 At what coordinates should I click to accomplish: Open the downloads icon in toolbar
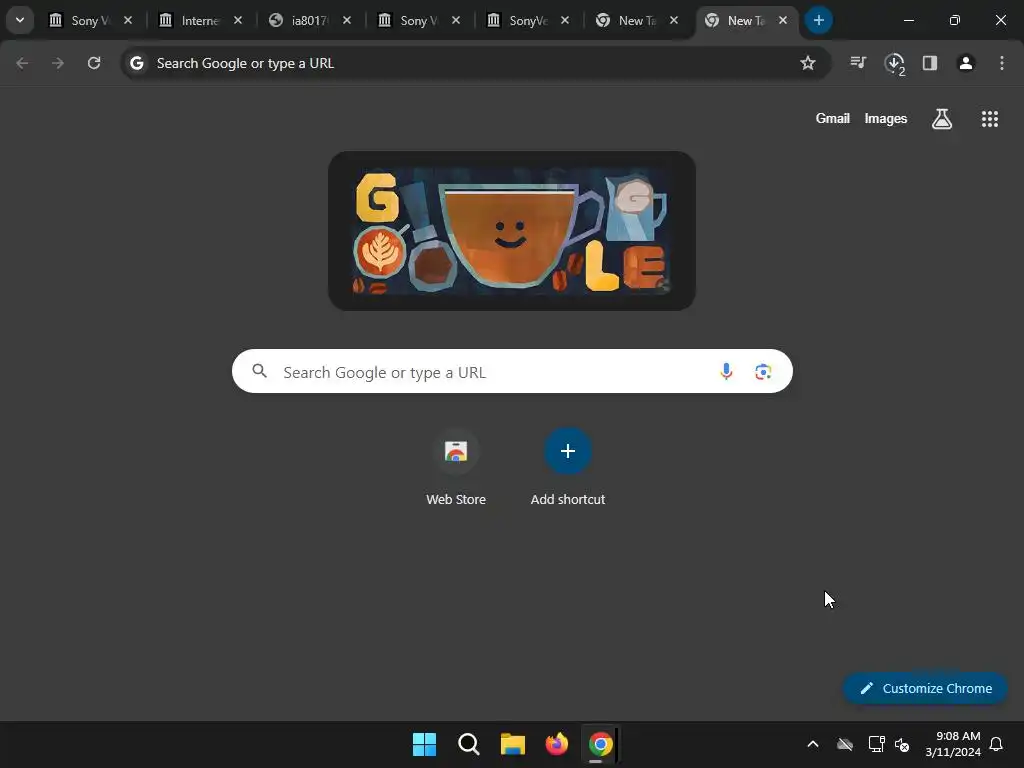(x=894, y=63)
